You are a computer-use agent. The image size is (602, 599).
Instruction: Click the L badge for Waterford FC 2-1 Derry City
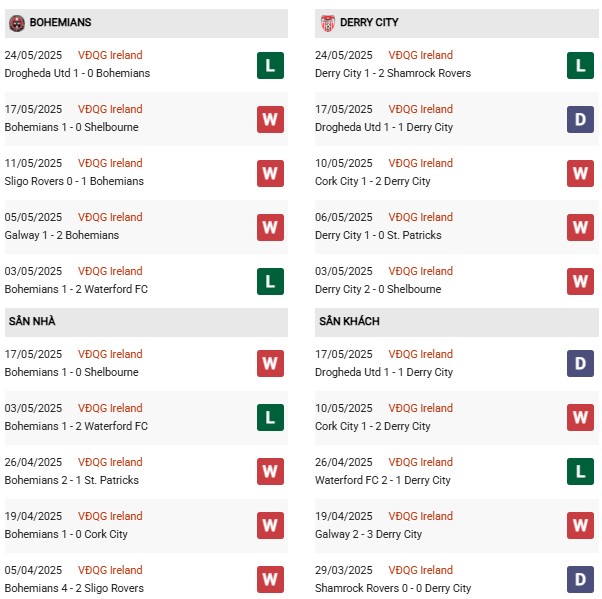point(580,471)
